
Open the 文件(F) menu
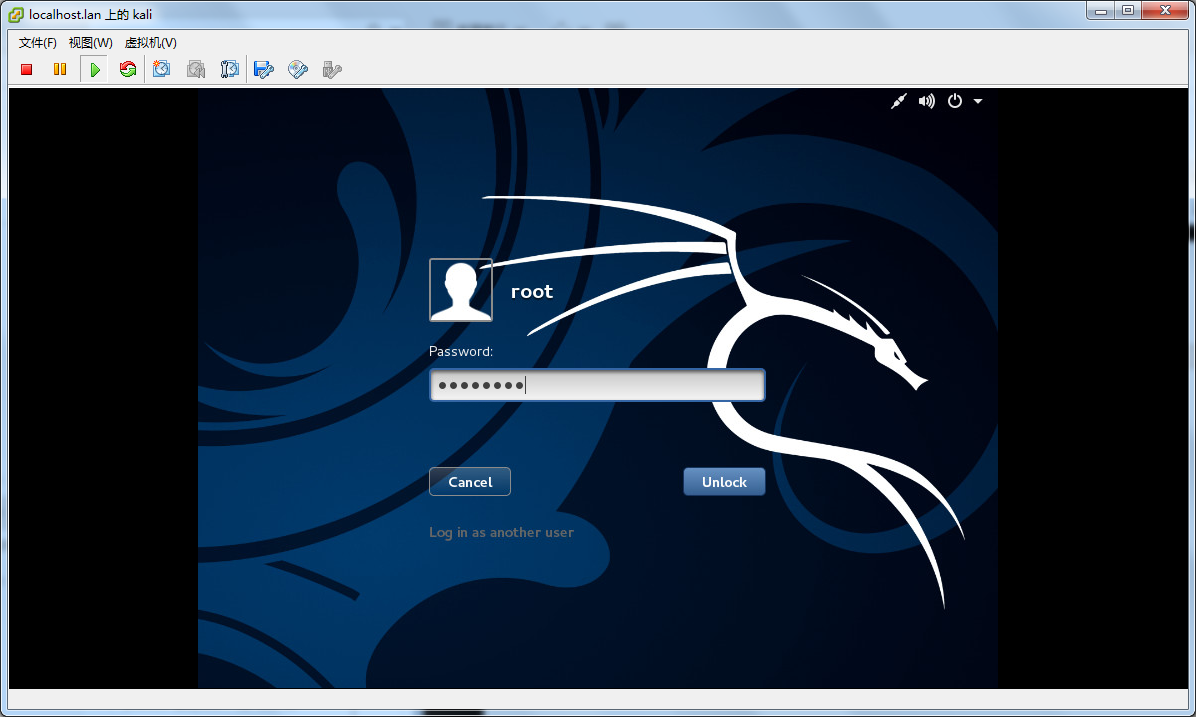37,43
